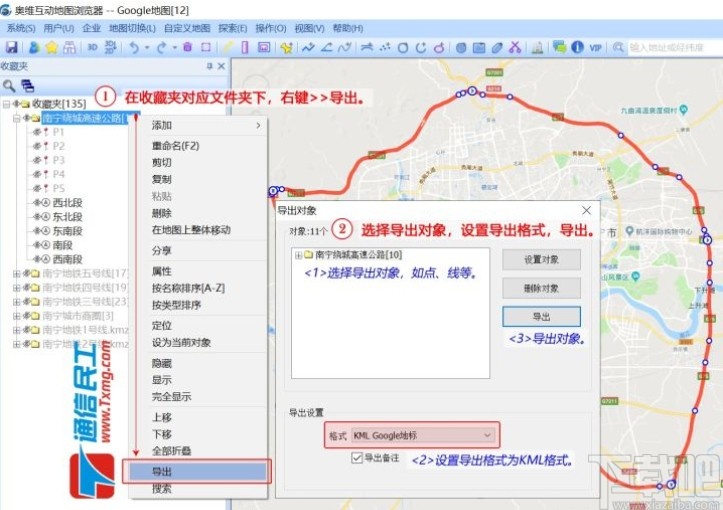
Task: Click the 导出 button in export dialog
Action: click(541, 317)
